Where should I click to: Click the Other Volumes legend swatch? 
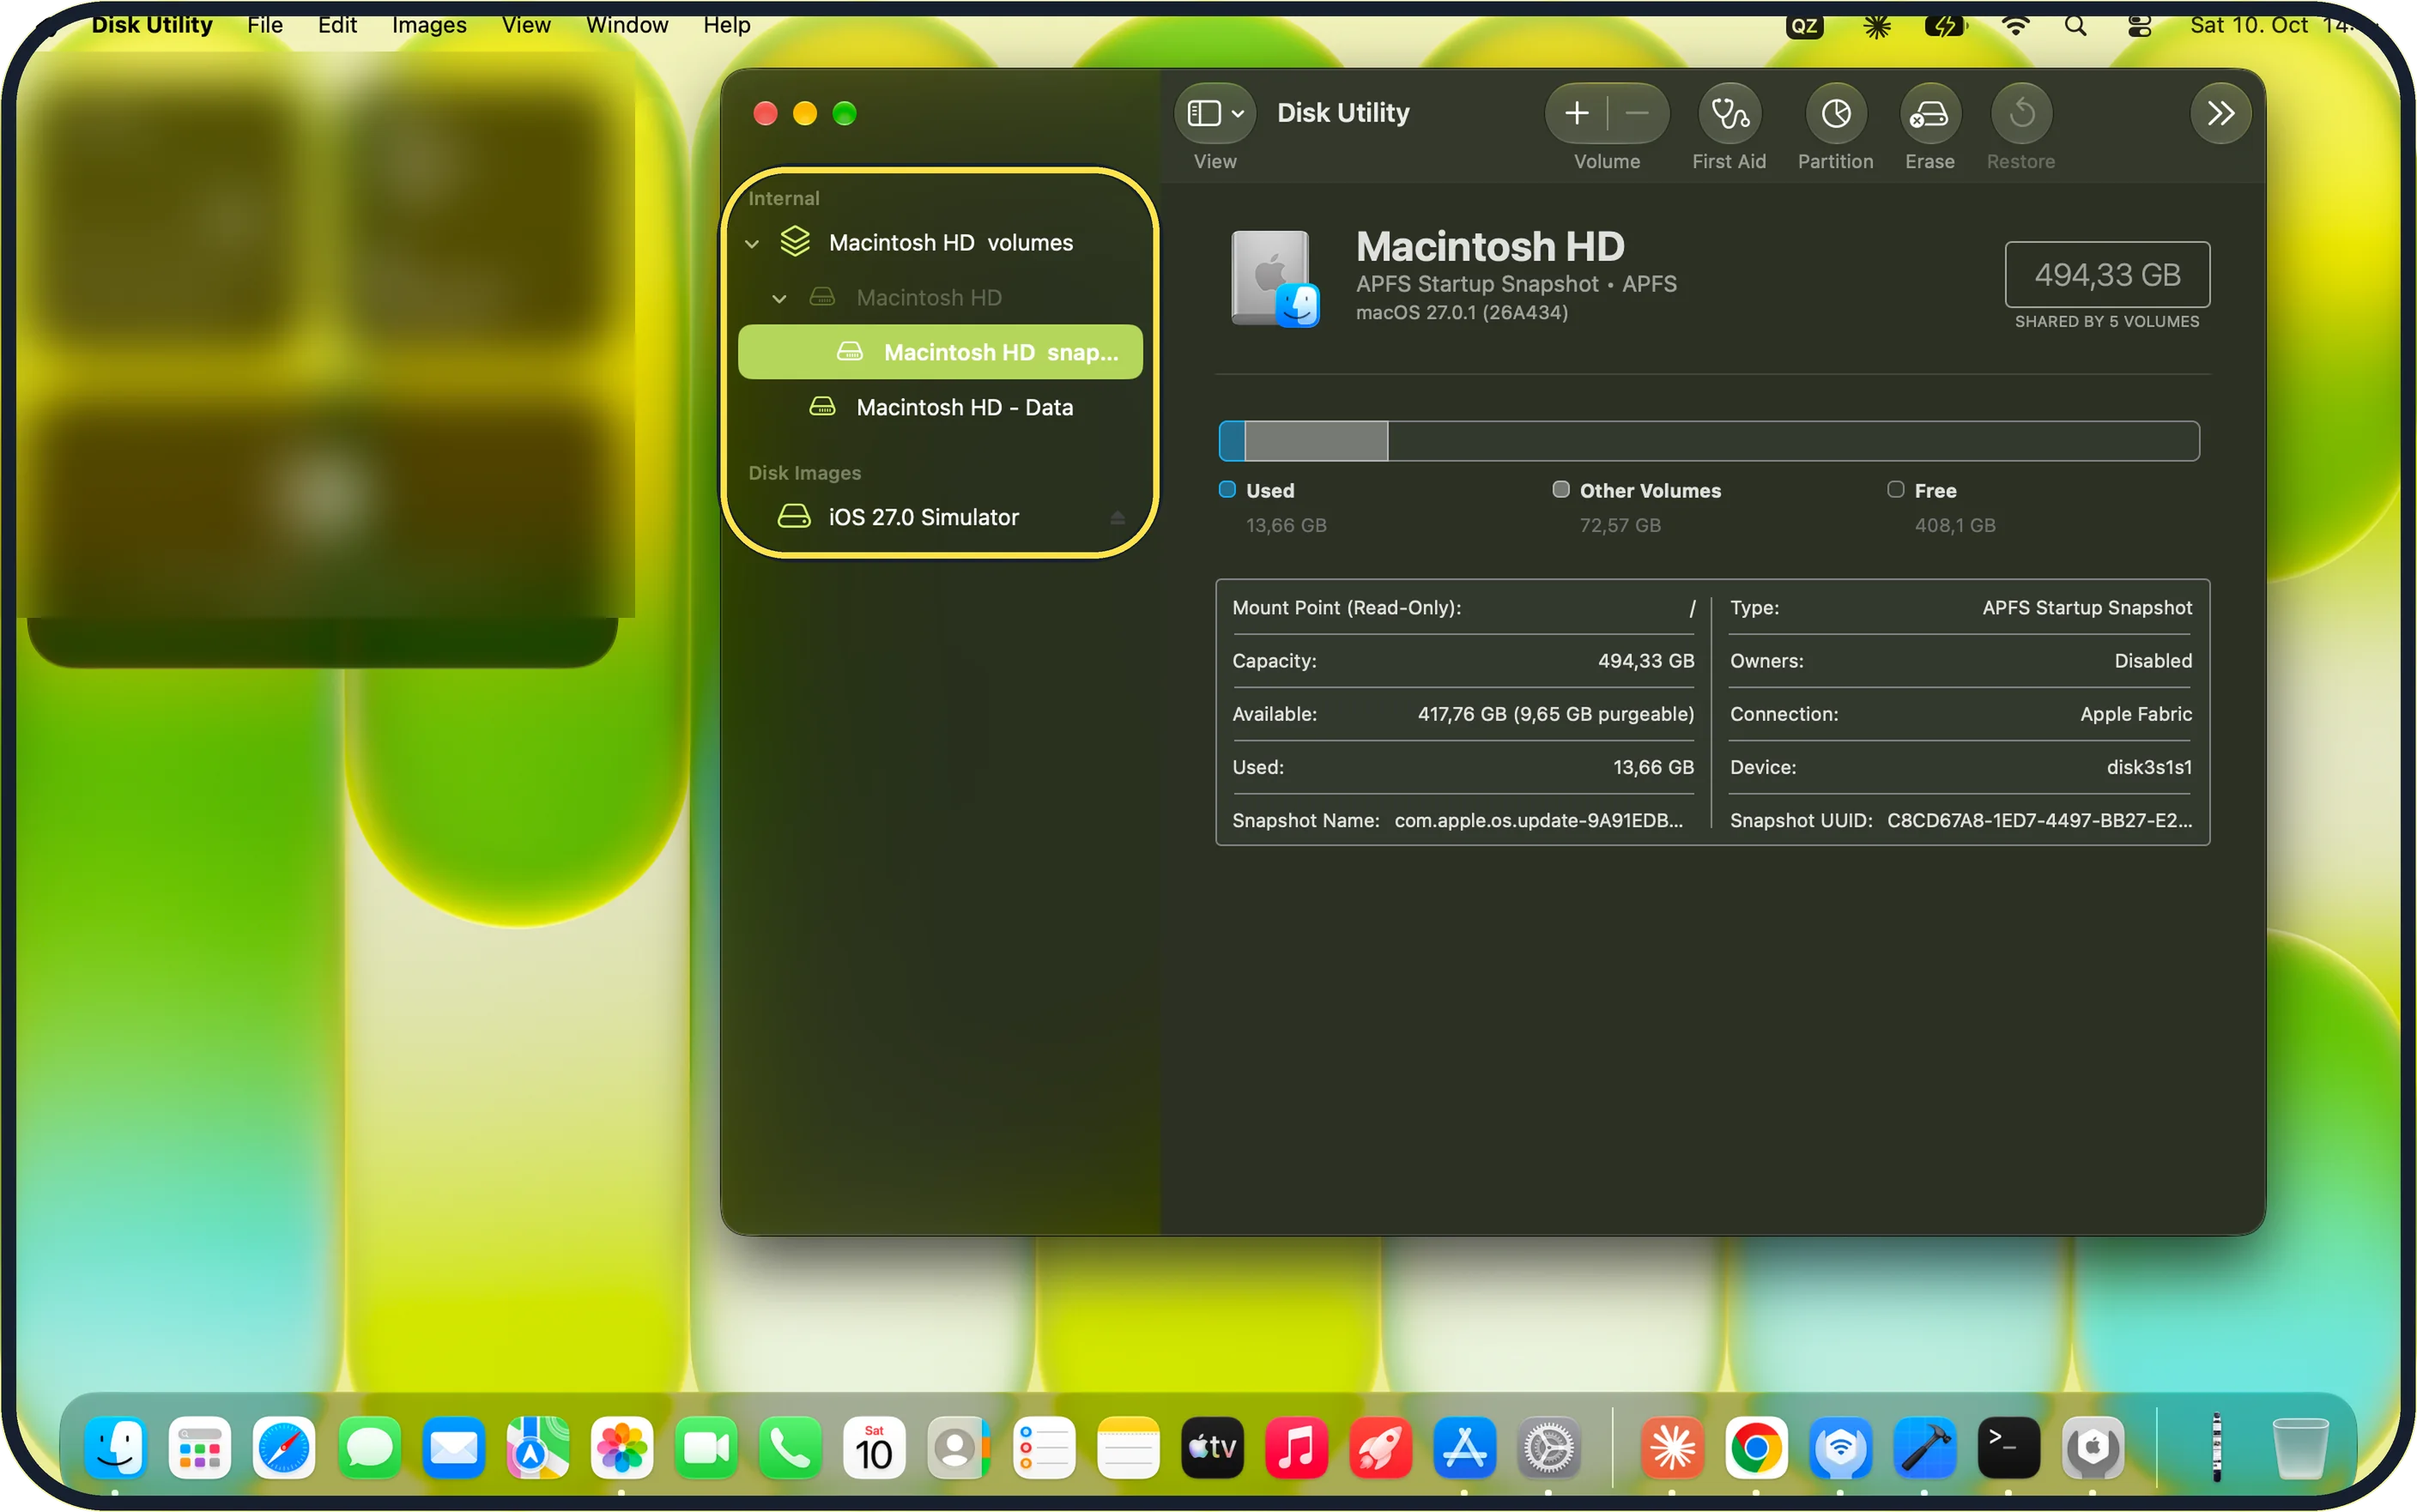(1560, 489)
